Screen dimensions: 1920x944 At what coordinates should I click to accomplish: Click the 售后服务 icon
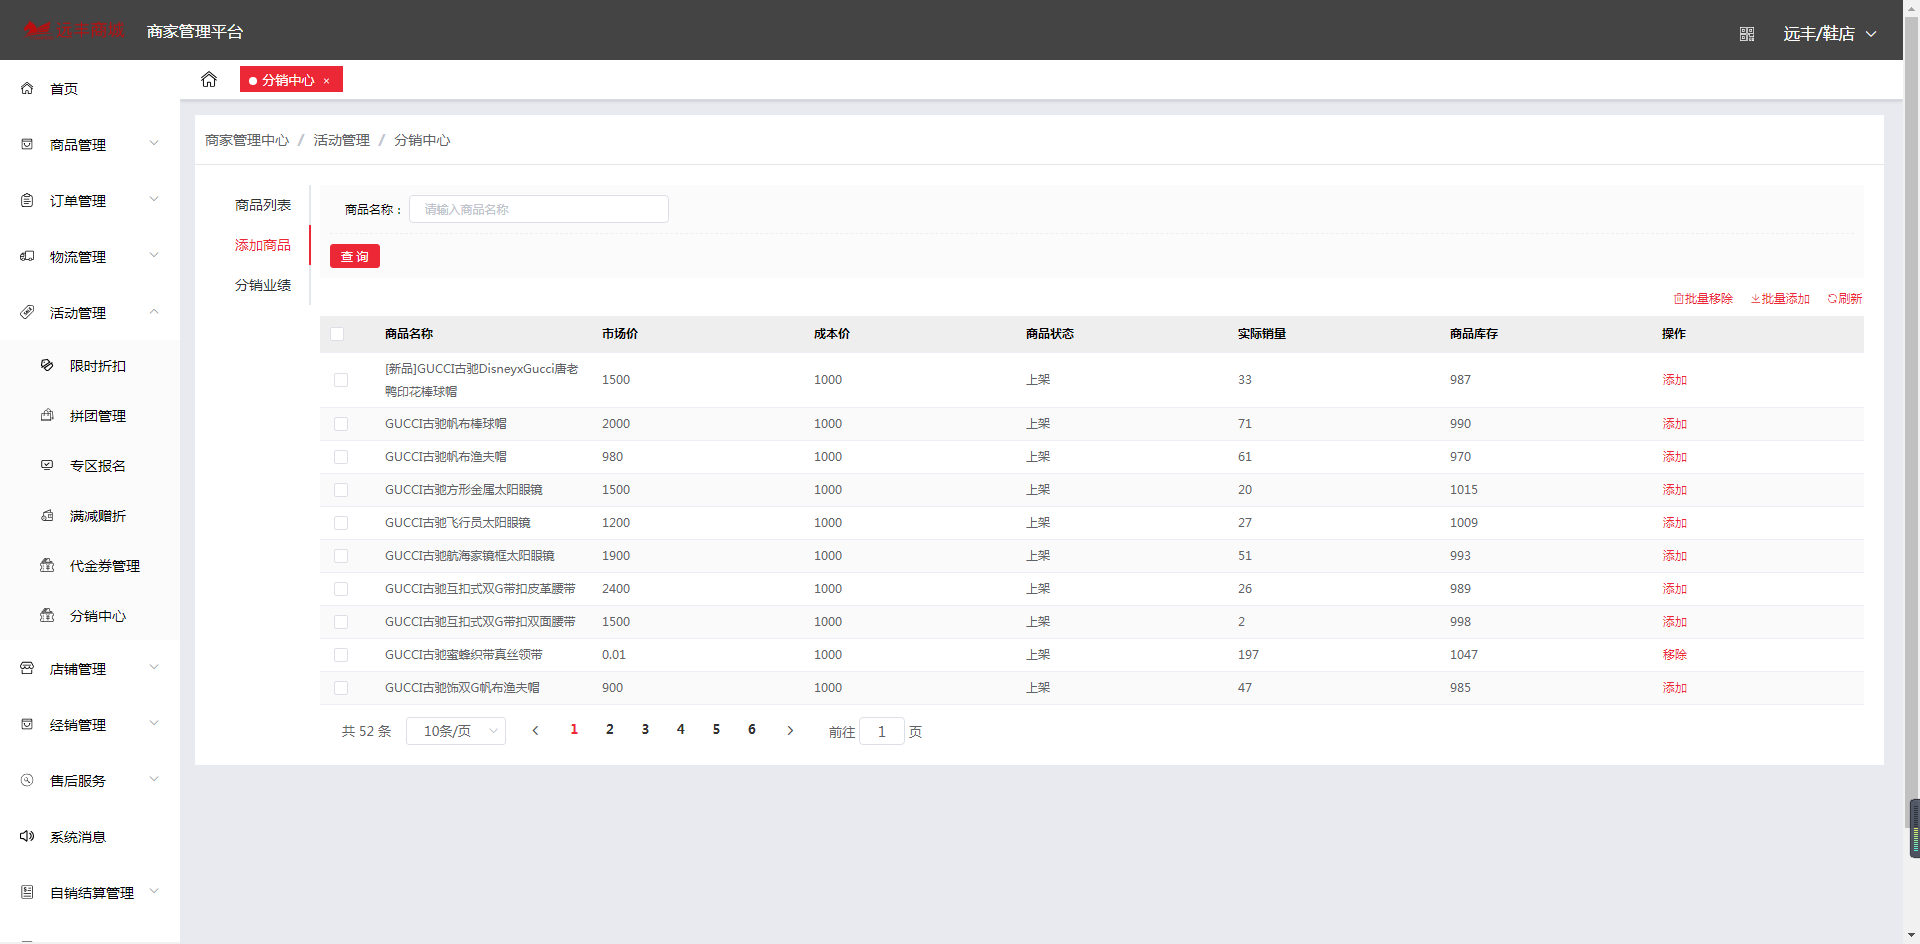(27, 780)
